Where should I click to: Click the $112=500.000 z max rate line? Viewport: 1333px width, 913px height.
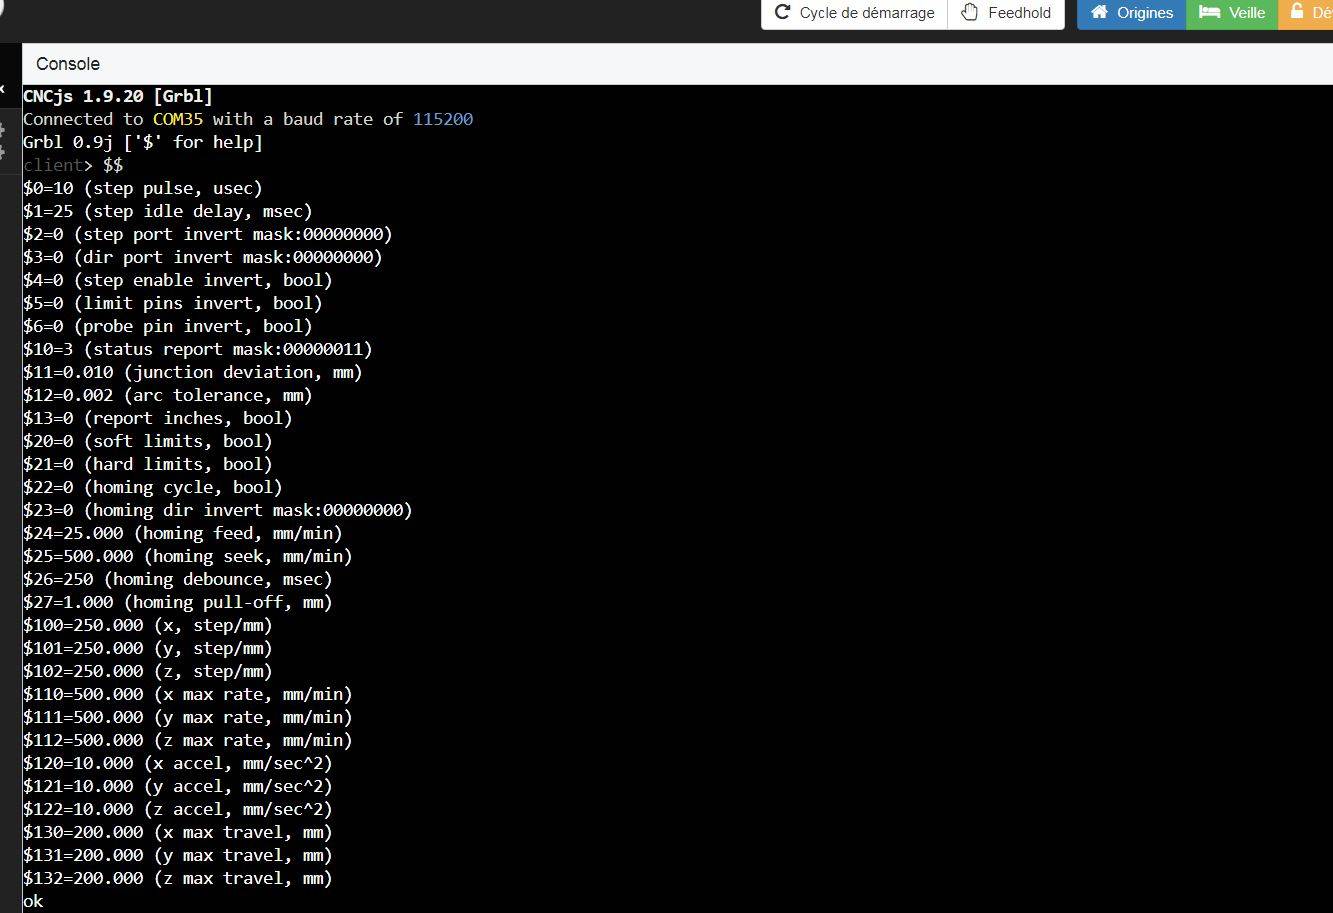188,740
